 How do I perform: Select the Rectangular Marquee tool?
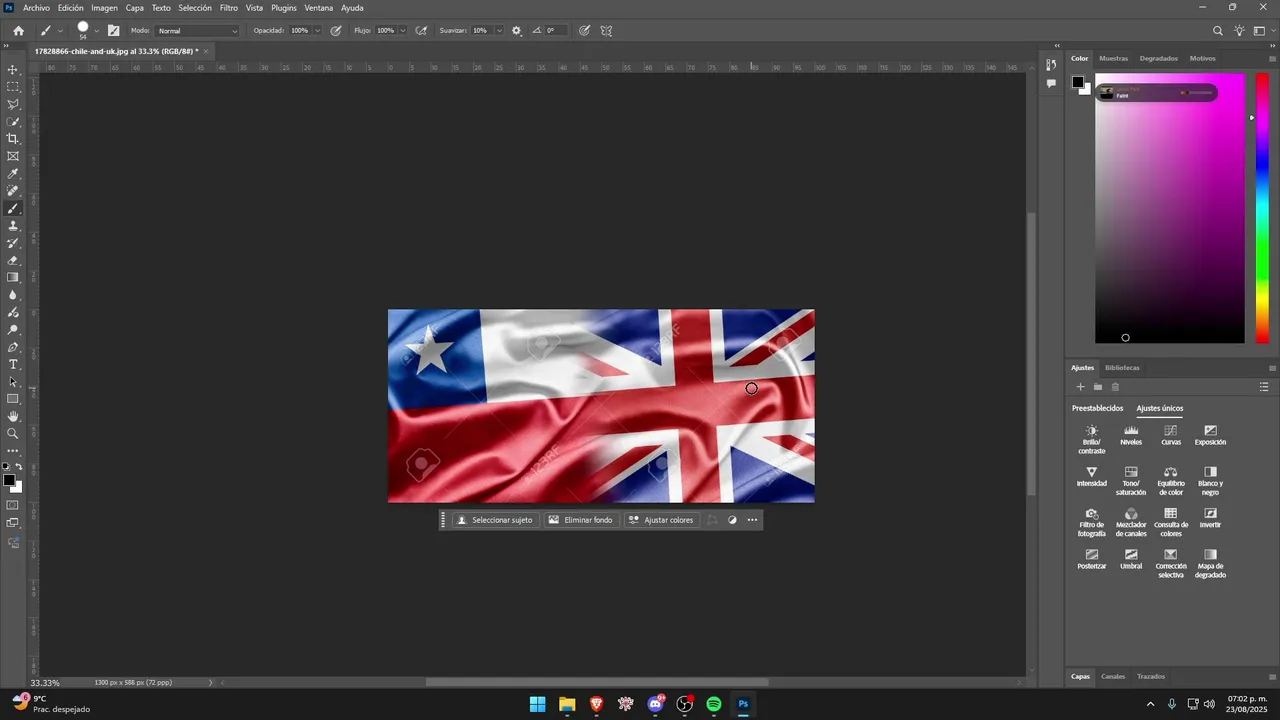(x=13, y=87)
